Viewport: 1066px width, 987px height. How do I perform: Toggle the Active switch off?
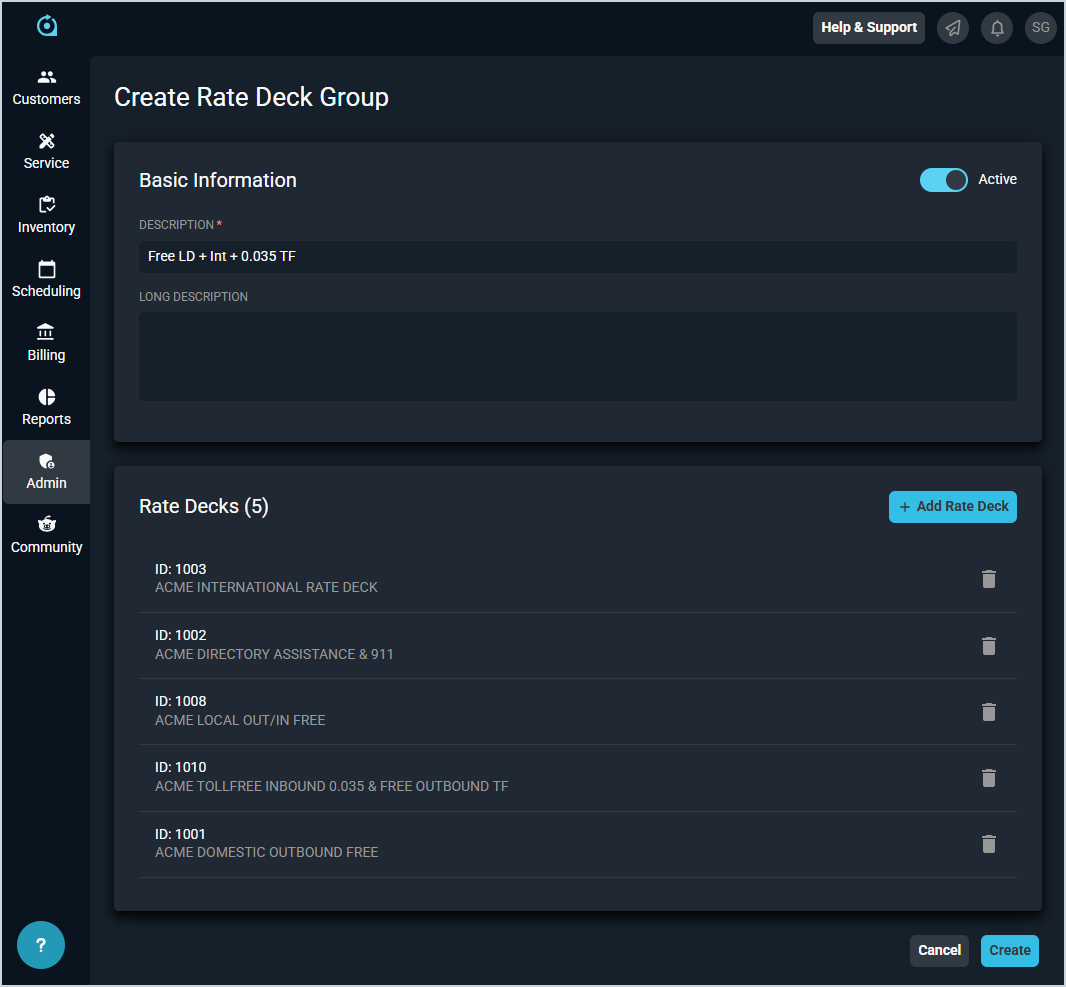[943, 180]
